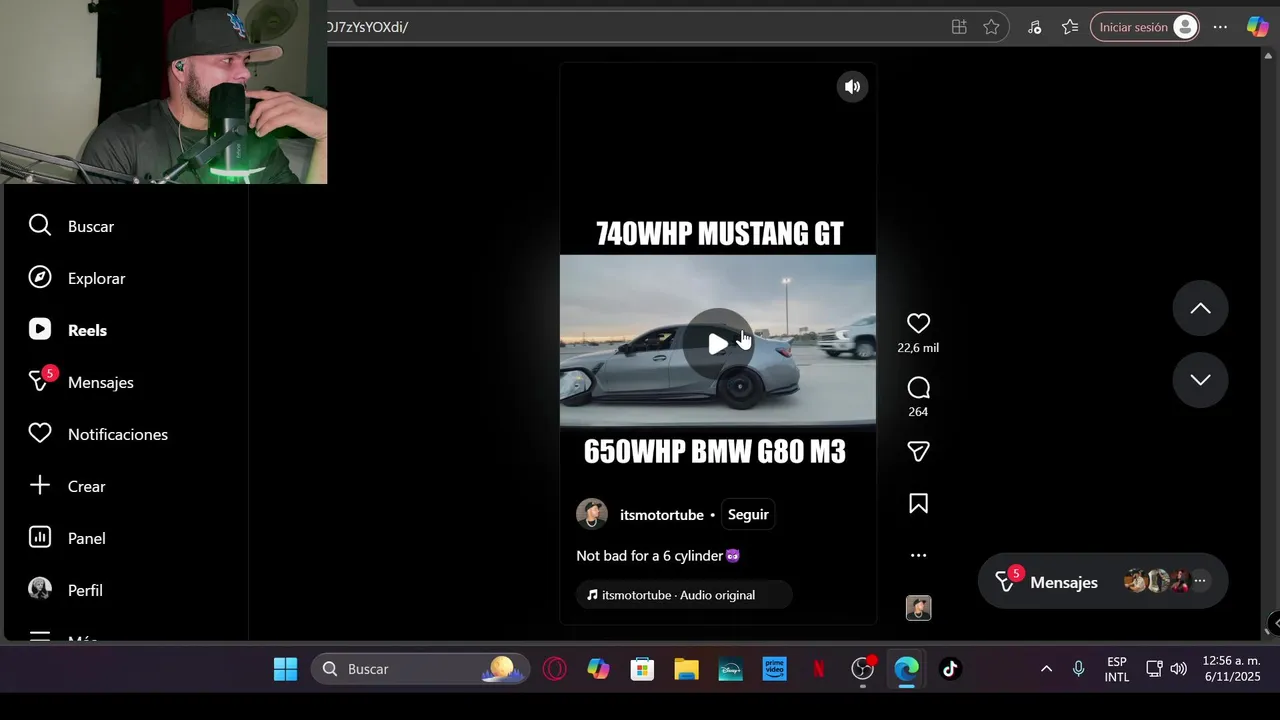Viewport: 1280px width, 720px height.
Task: Open Microsoft Store taskbar icon
Action: pyautogui.click(x=642, y=669)
